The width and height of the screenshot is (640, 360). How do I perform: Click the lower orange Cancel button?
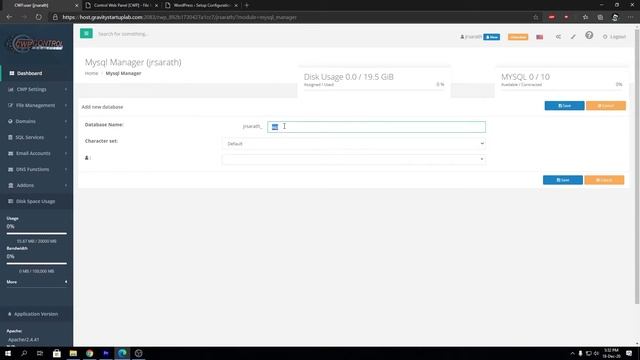pyautogui.click(x=604, y=180)
